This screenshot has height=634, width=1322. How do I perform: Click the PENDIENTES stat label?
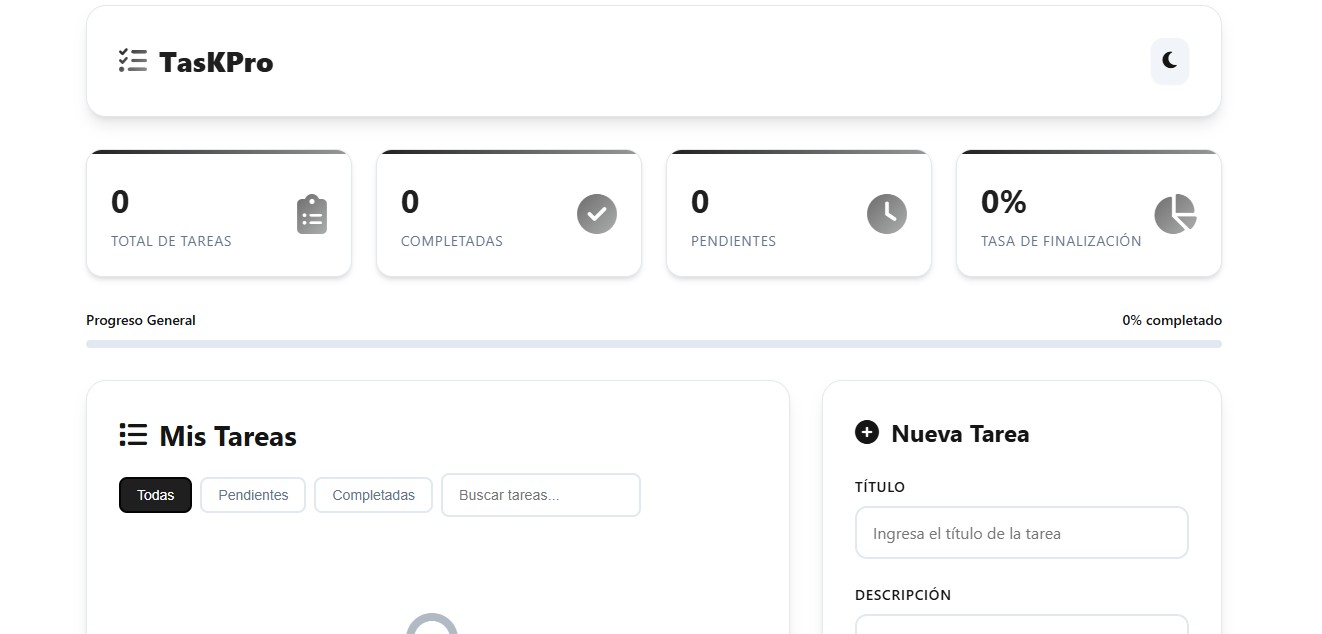[x=733, y=241]
